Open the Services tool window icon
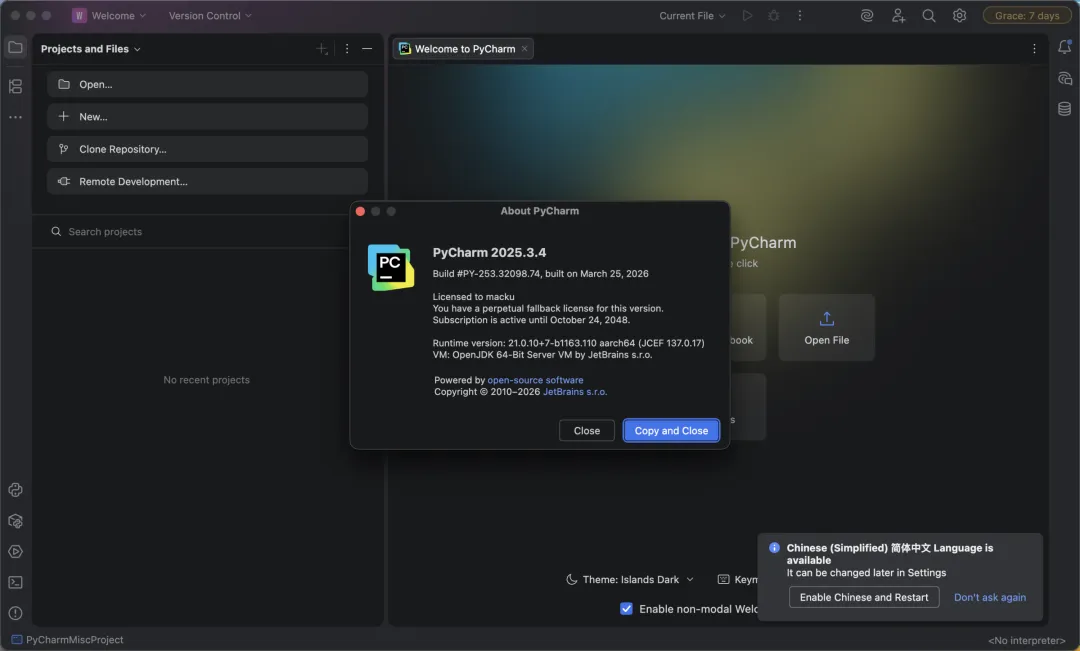Screen dimensions: 1080x651 (15, 552)
